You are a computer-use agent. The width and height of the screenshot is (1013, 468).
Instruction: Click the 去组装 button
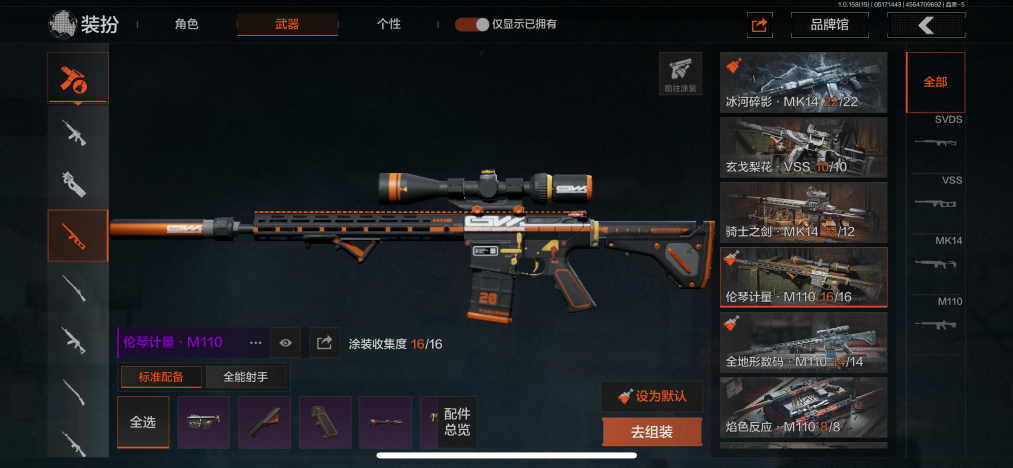[x=653, y=432]
